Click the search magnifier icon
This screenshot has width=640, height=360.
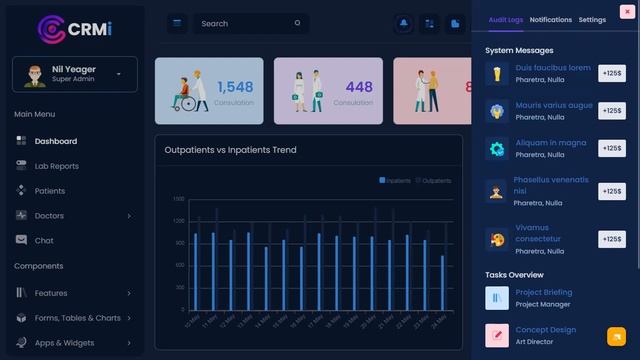298,23
